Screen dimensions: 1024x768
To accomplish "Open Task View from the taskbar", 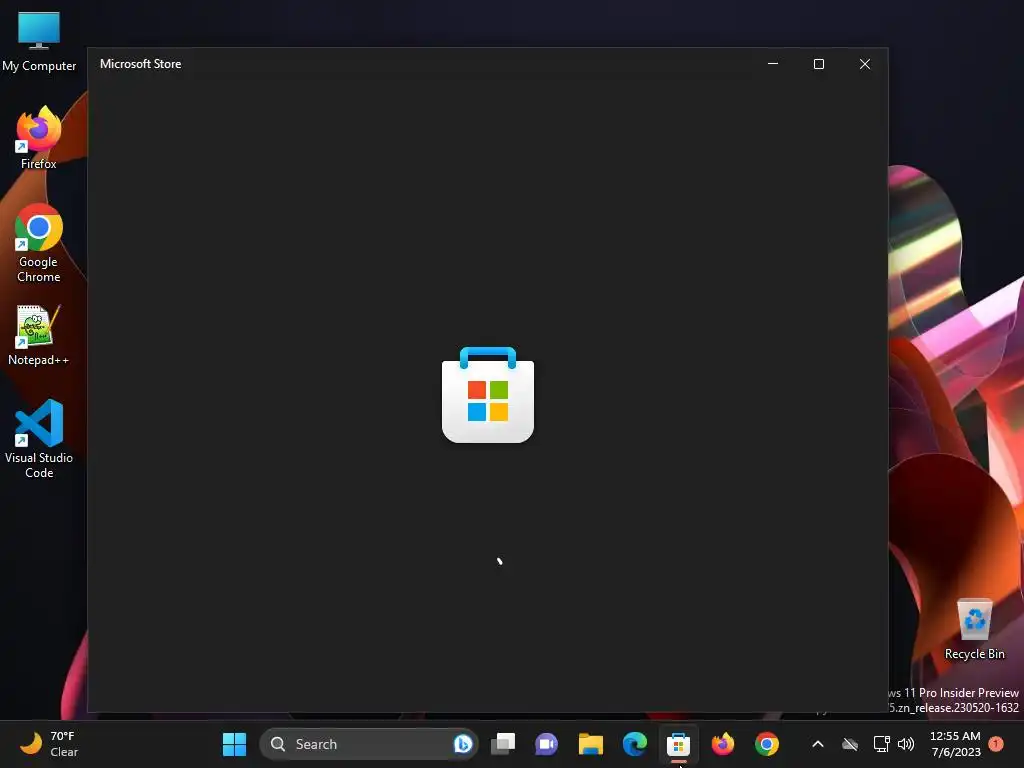I will pyautogui.click(x=503, y=744).
